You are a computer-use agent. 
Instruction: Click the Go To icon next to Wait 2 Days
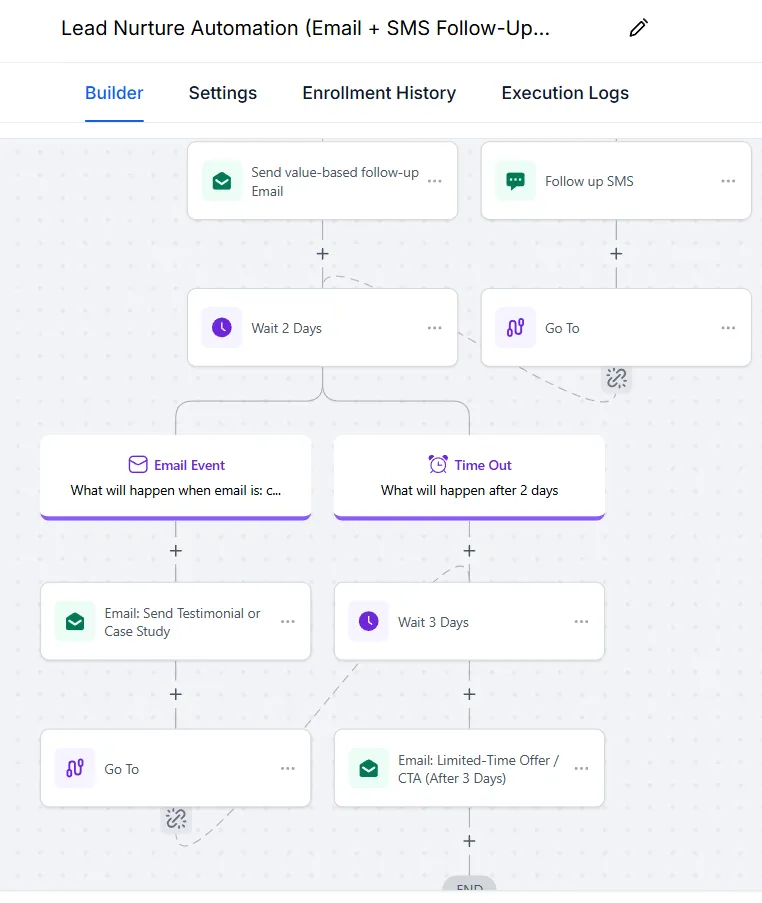pos(515,328)
